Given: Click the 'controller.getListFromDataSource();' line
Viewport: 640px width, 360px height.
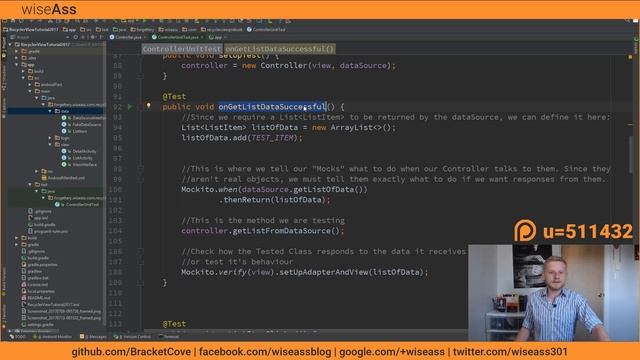Looking at the screenshot, I should pos(262,231).
